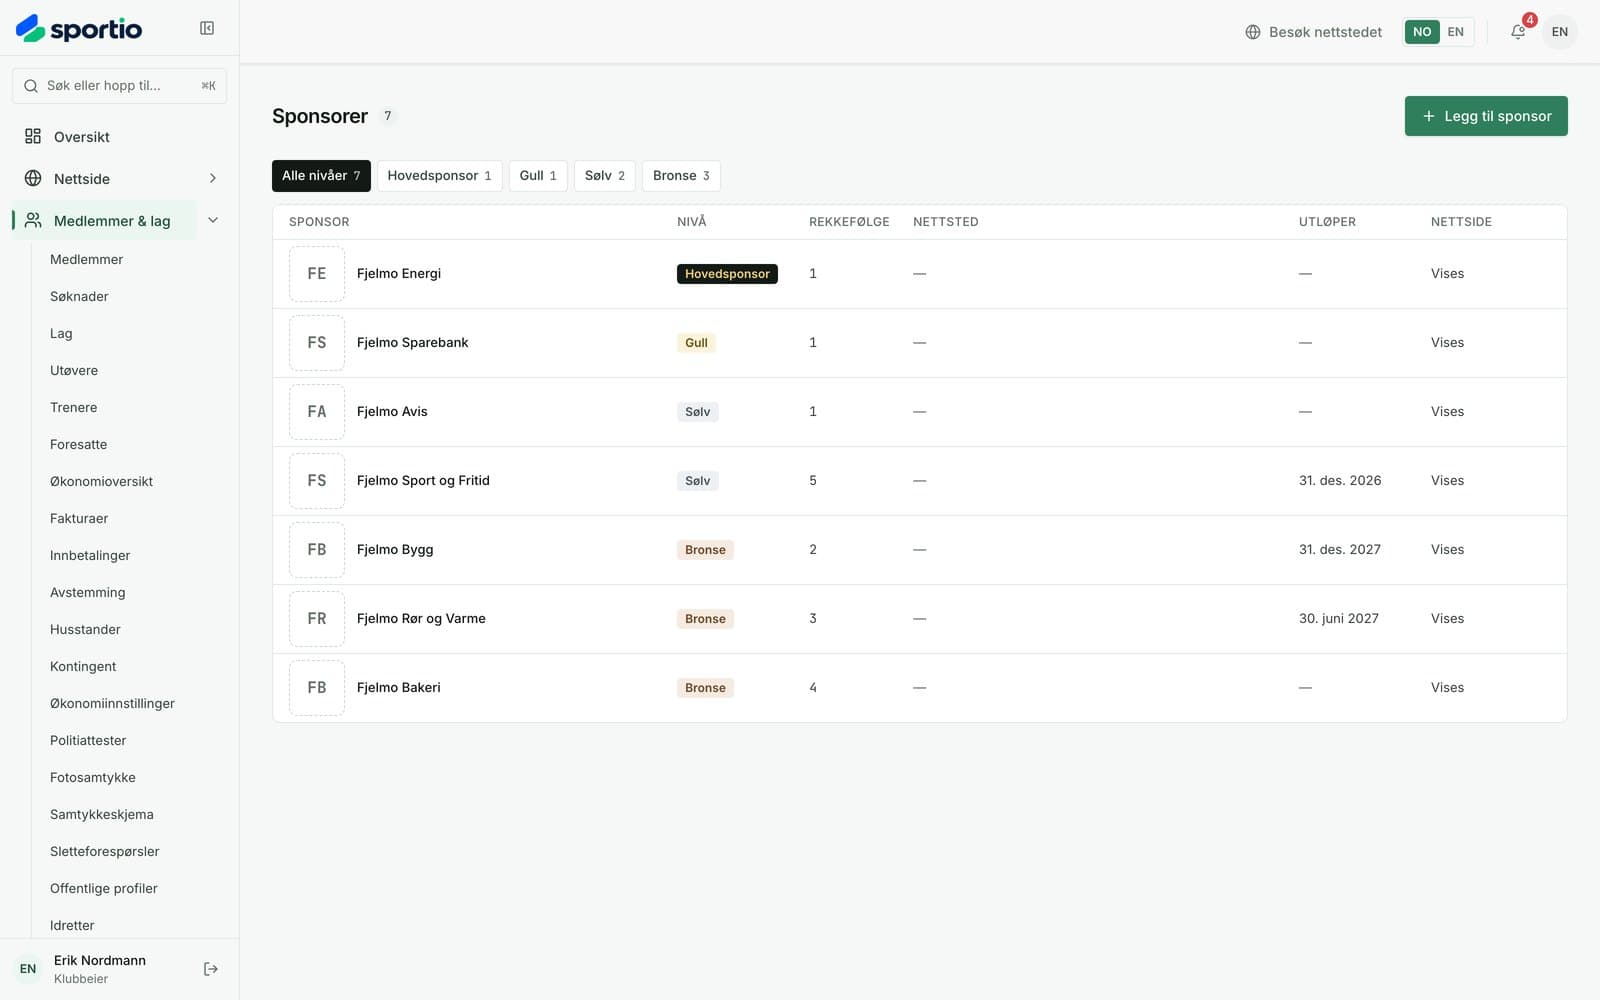Click in the Søk eller hopp til search field
The height and width of the screenshot is (1000, 1600).
[x=119, y=86]
